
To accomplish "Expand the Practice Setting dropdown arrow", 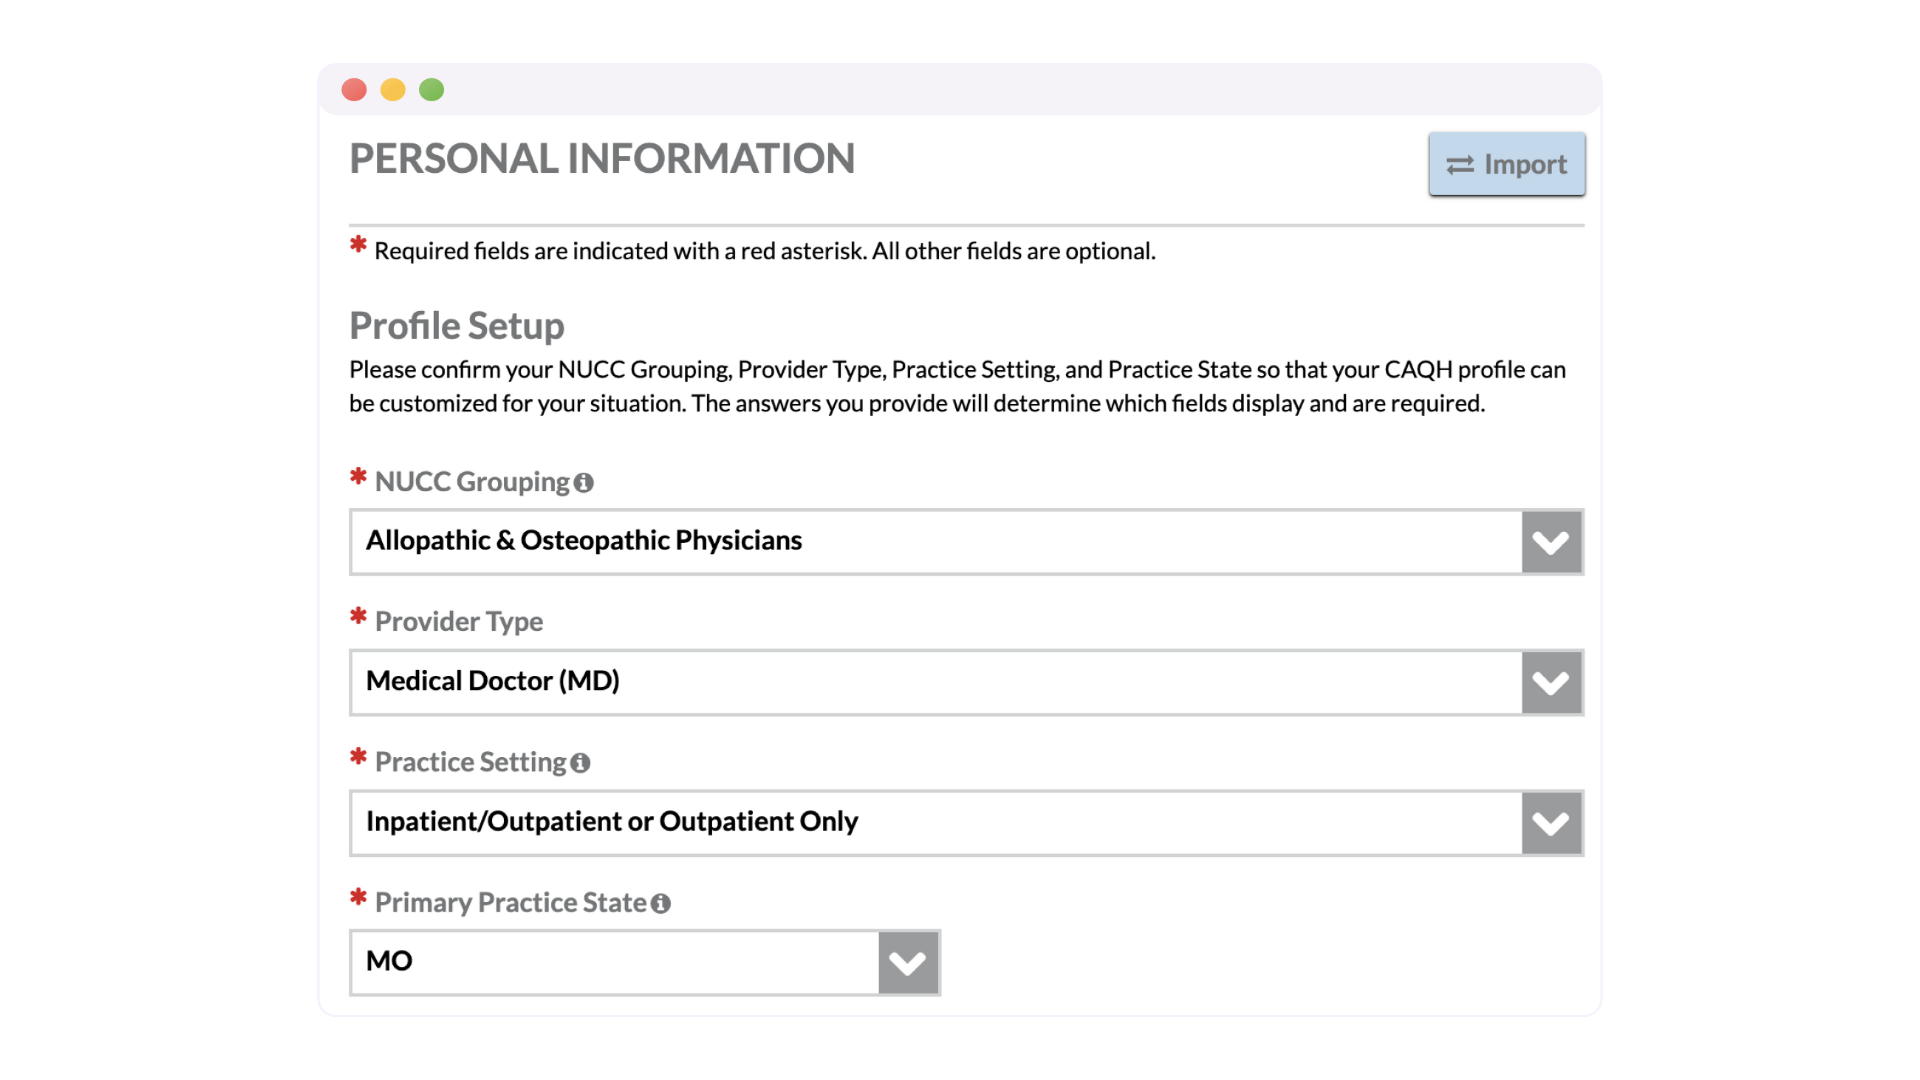I will (1551, 823).
